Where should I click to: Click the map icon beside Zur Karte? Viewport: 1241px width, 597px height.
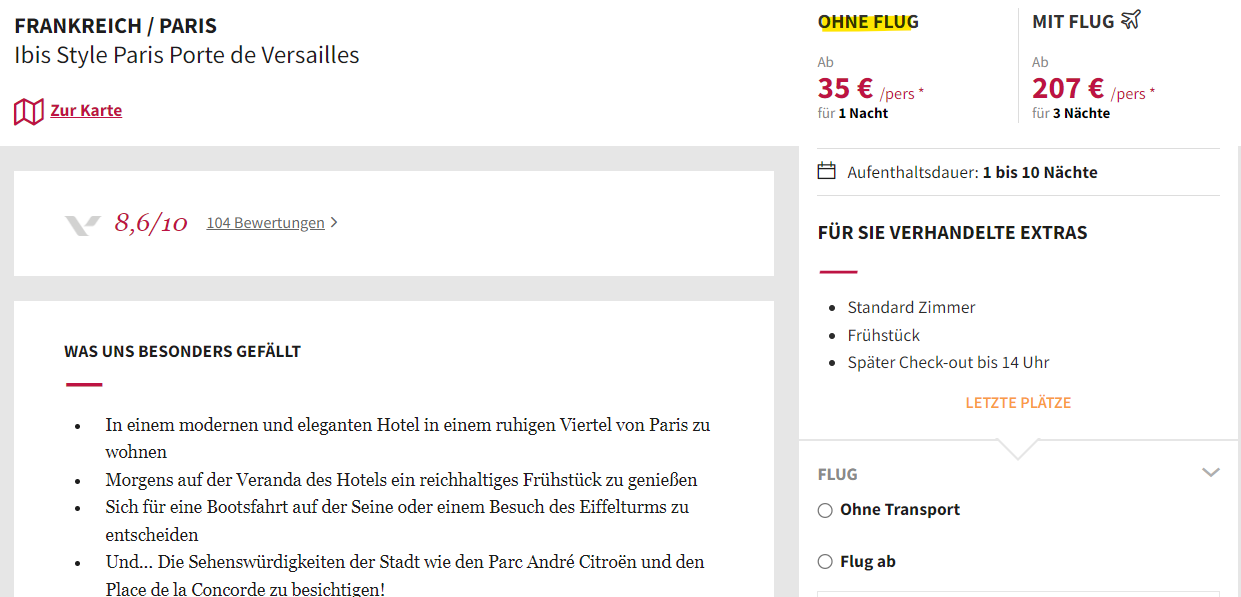[28, 111]
